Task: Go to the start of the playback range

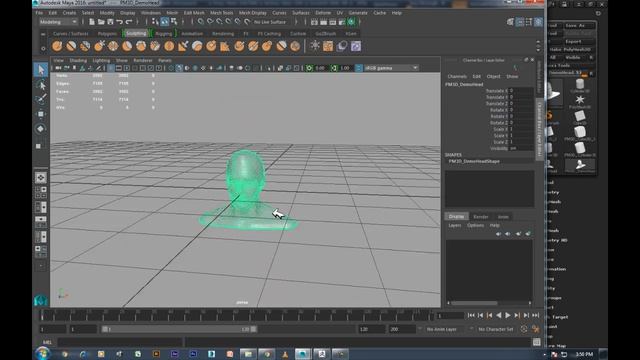Action: coord(471,316)
